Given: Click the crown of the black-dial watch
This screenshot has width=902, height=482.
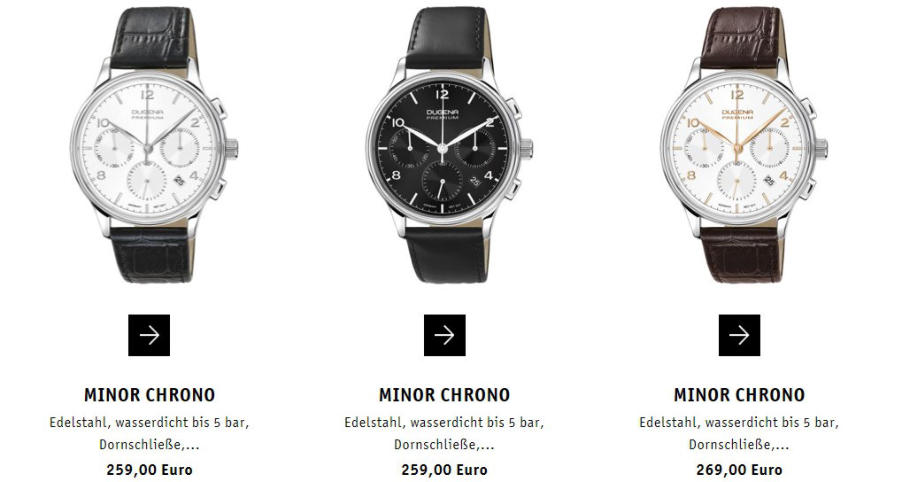Looking at the screenshot, I should [x=526, y=148].
